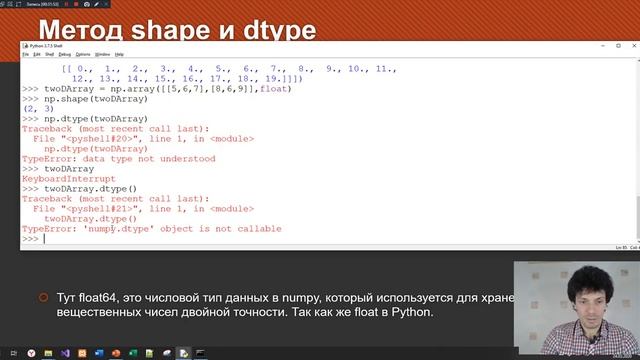Pause the screen recording
The height and width of the screenshot is (360, 640).
[67, 4]
